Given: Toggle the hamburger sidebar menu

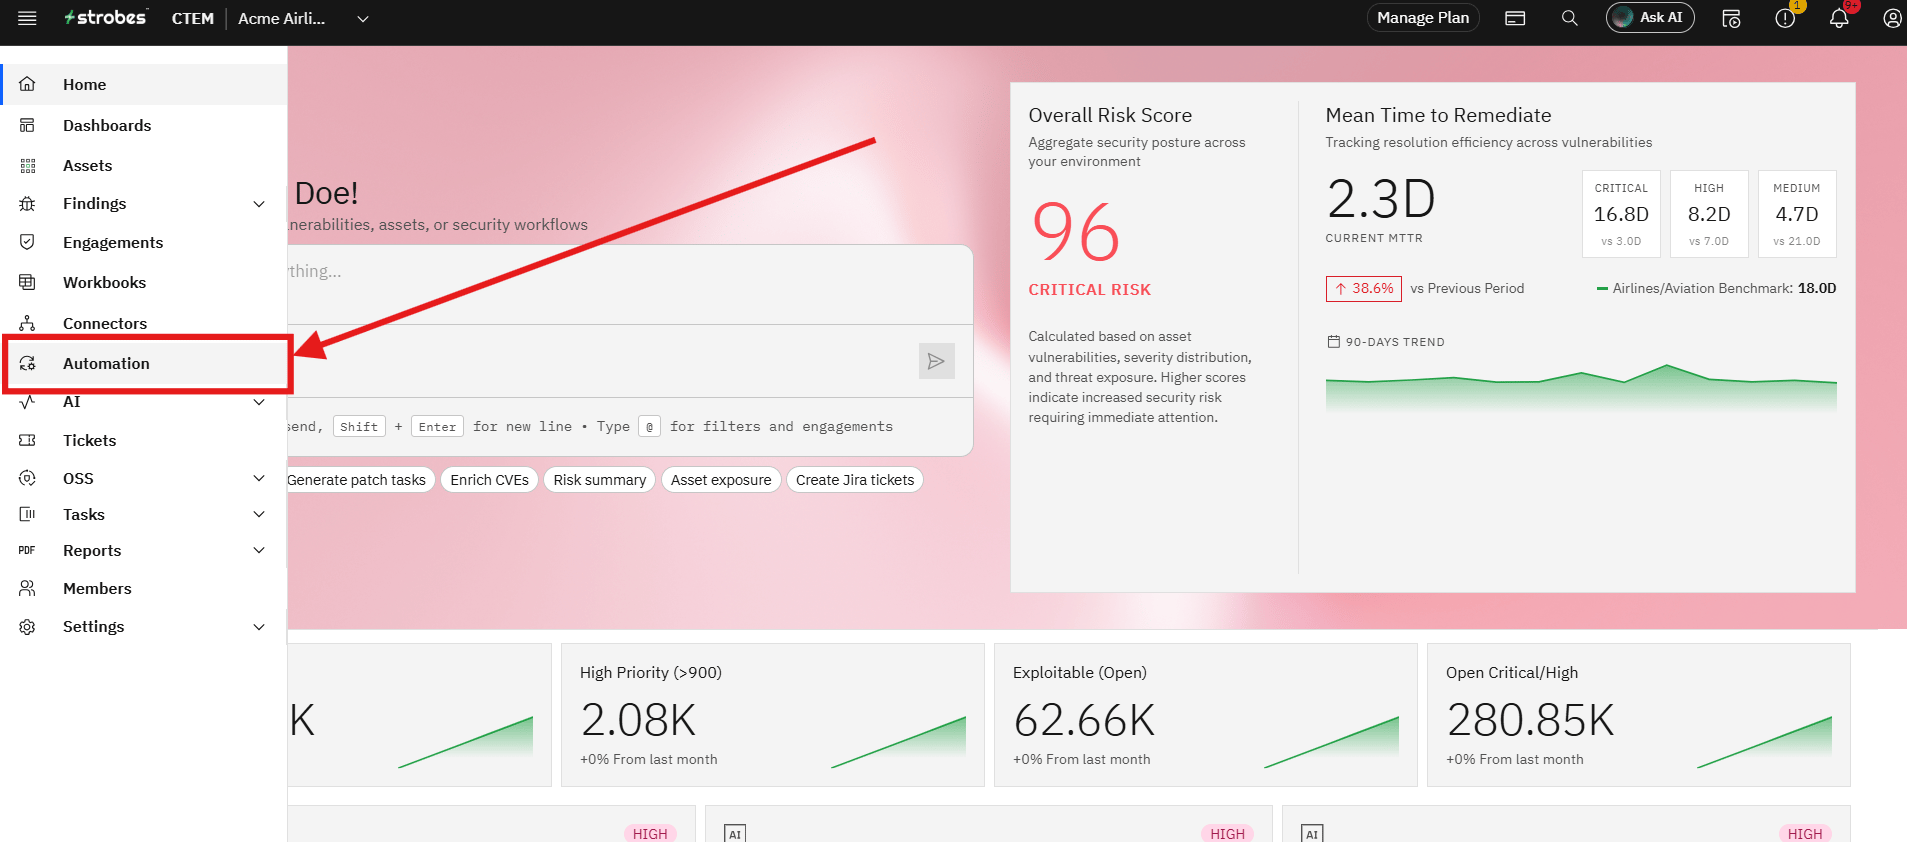Looking at the screenshot, I should pyautogui.click(x=27, y=18).
